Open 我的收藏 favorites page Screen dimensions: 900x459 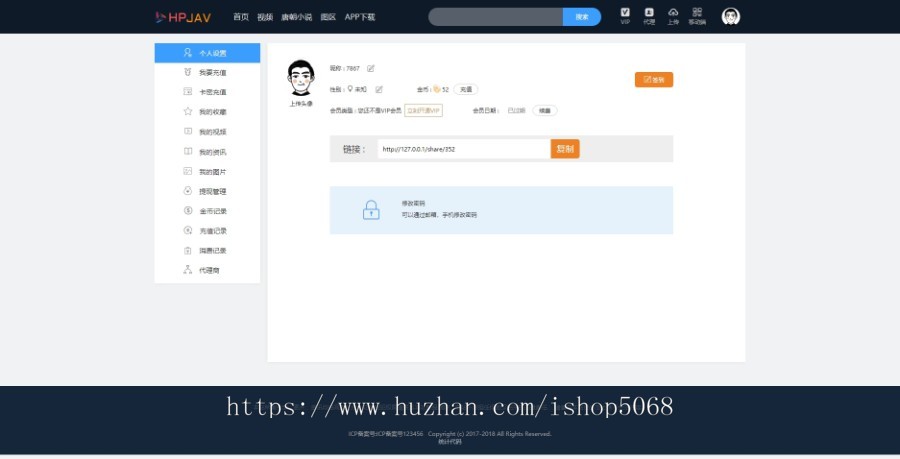click(207, 112)
